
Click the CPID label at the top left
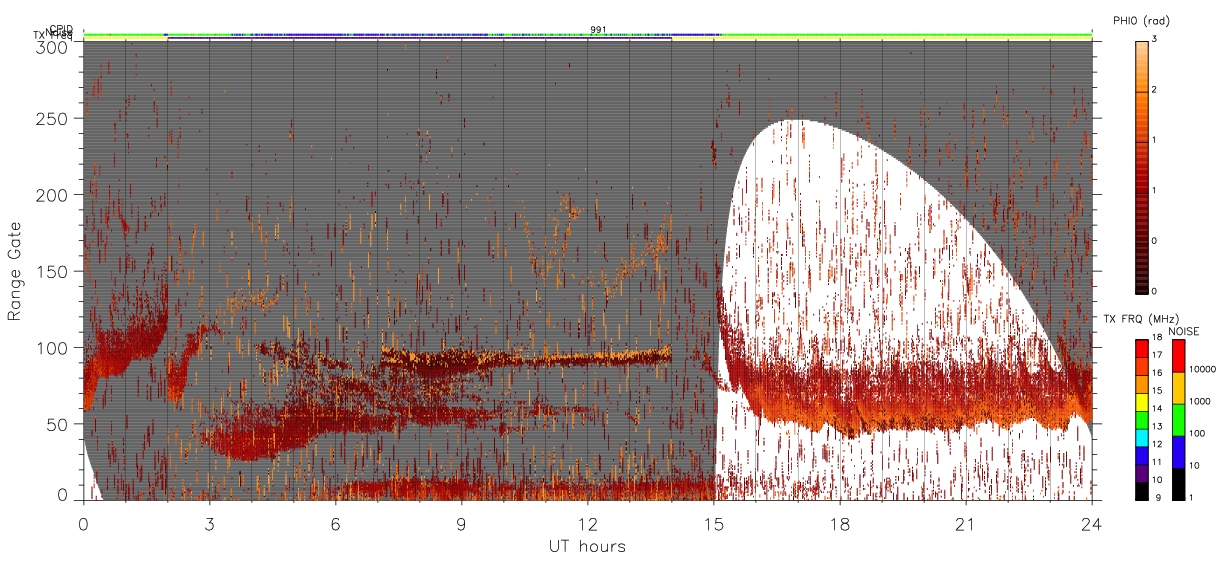[62, 29]
